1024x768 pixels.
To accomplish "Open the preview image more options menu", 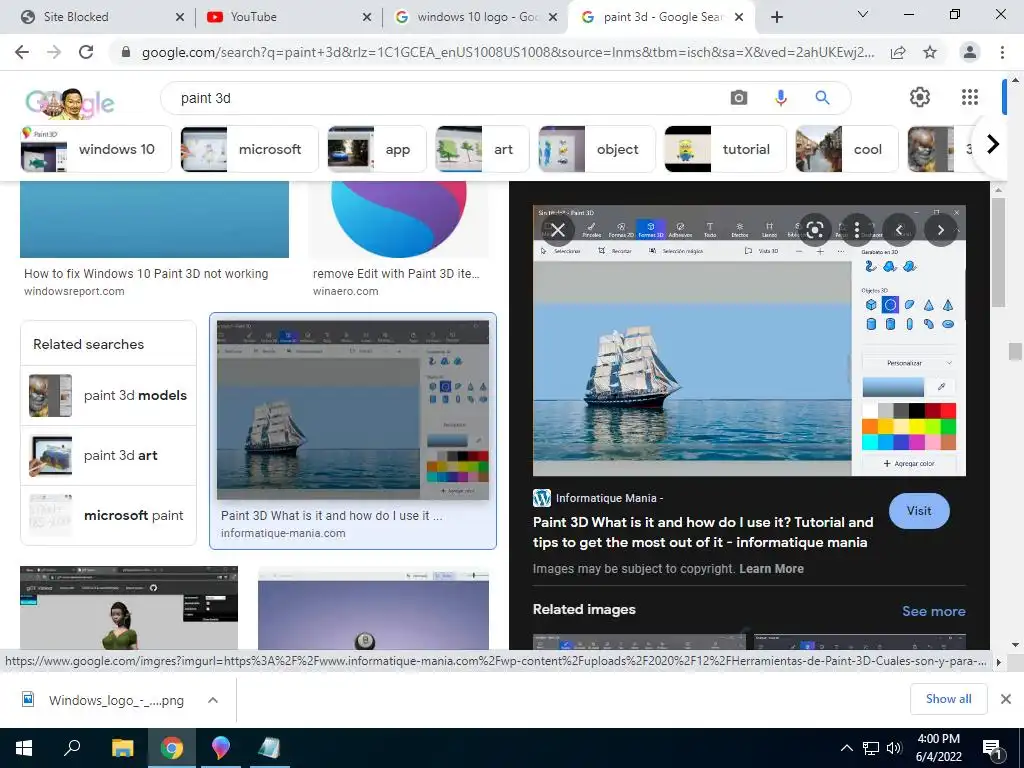I will (x=857, y=230).
